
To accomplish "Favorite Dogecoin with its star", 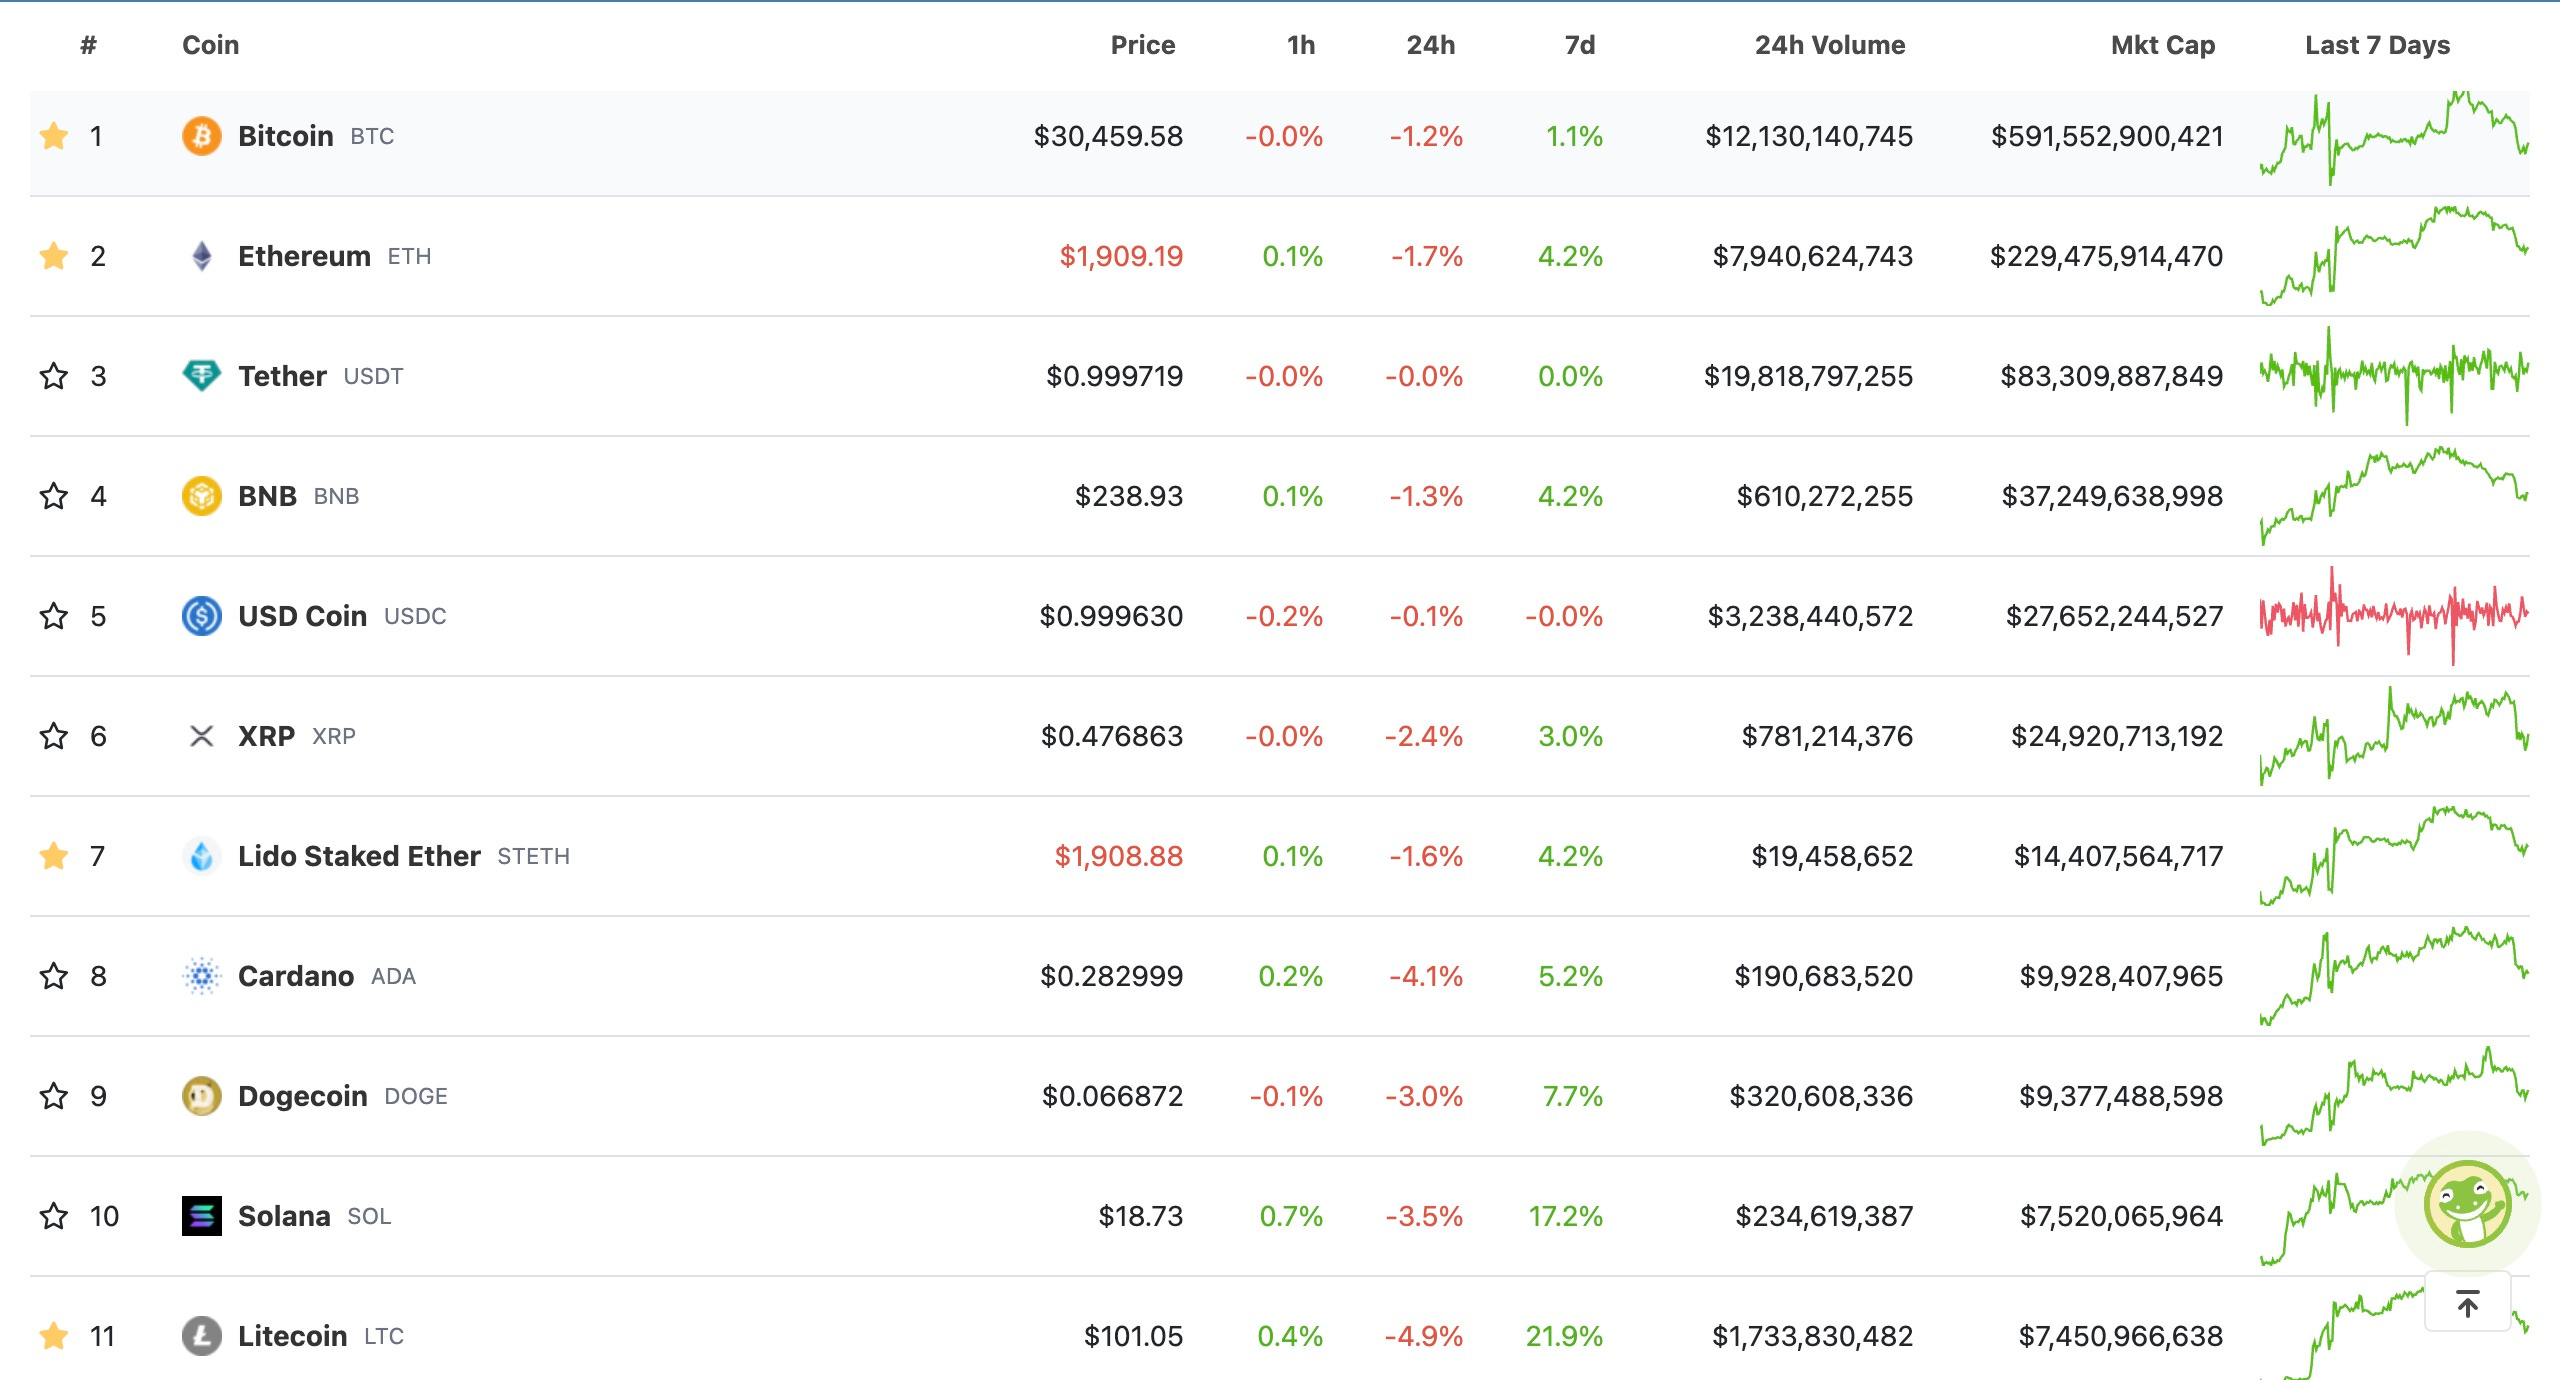I will 54,1096.
